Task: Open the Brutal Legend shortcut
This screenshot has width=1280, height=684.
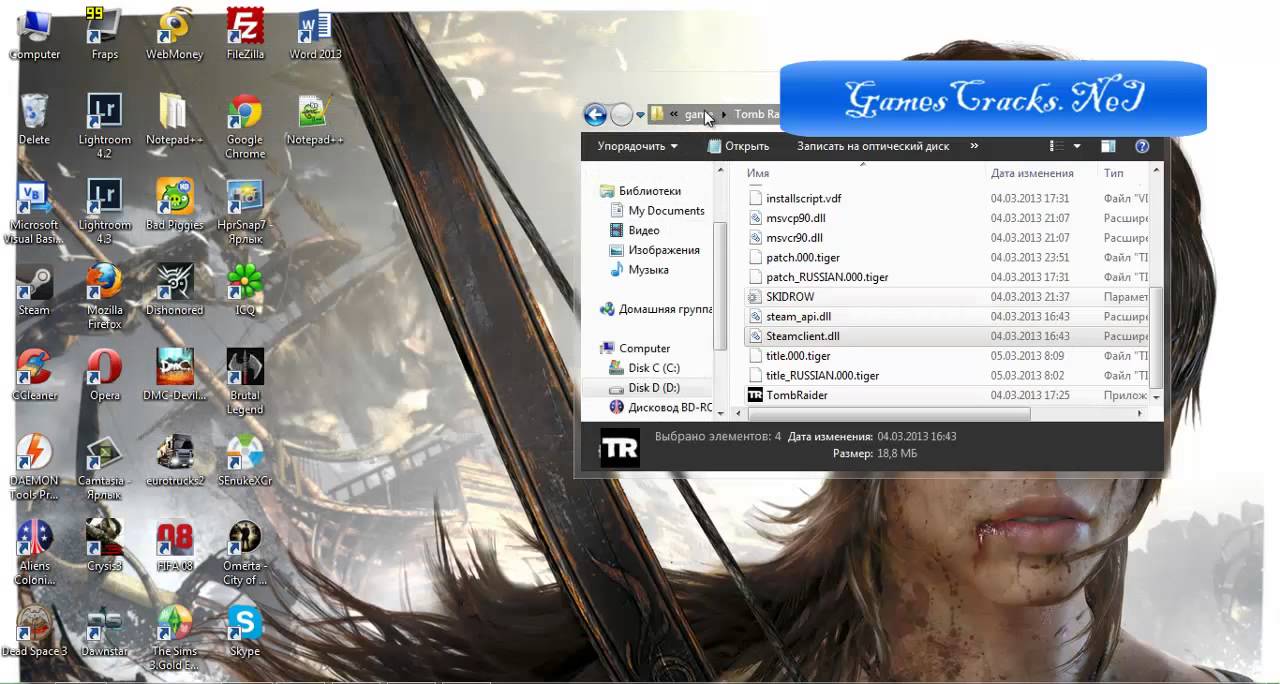Action: click(245, 382)
